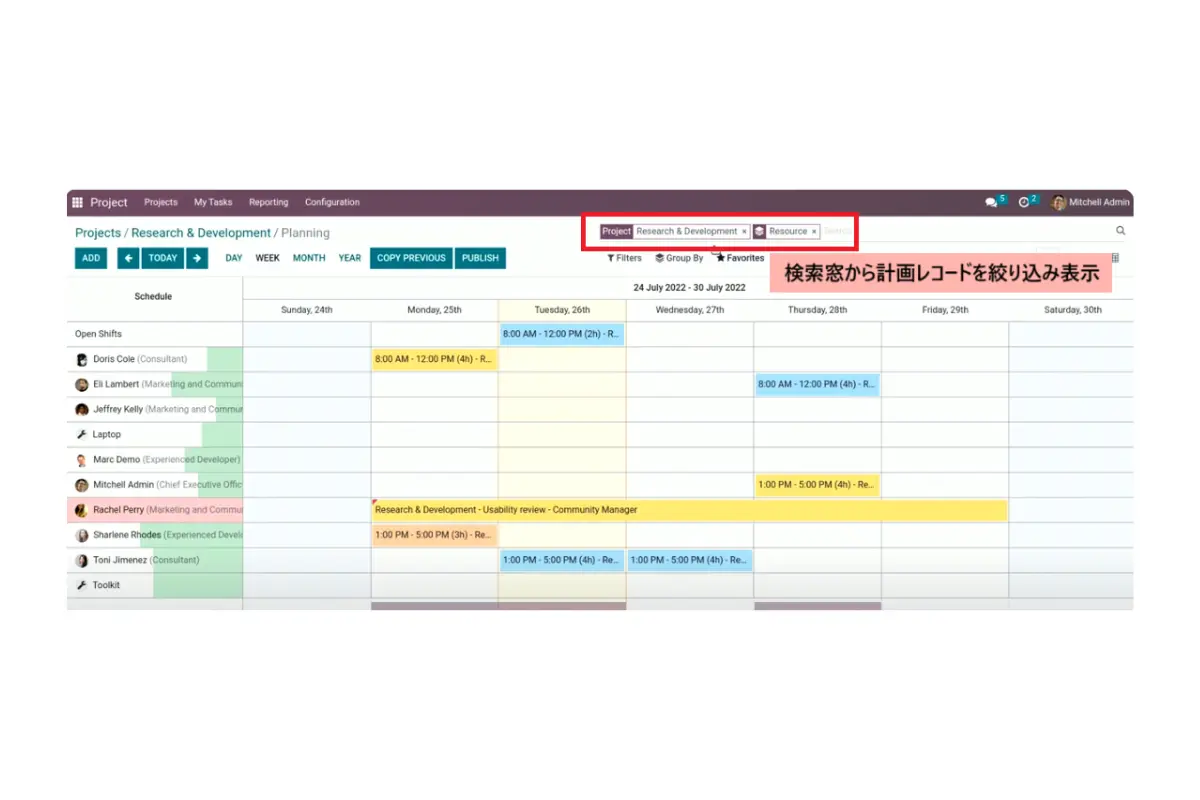Open the My Tasks menu
Image resolution: width=1200 pixels, height=800 pixels.
coord(213,202)
